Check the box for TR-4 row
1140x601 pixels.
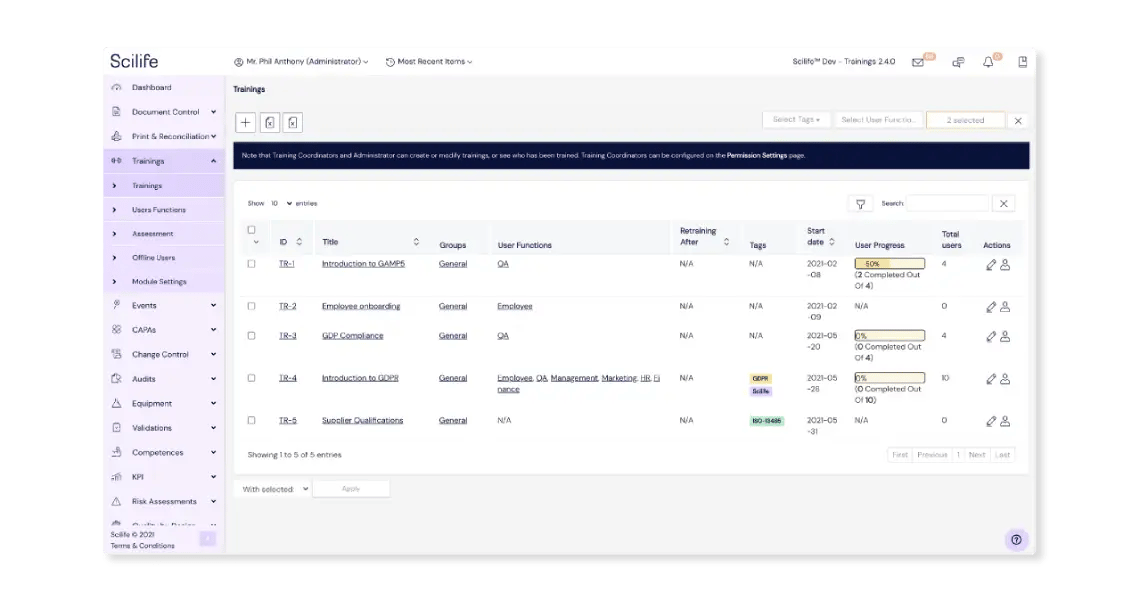click(x=252, y=378)
